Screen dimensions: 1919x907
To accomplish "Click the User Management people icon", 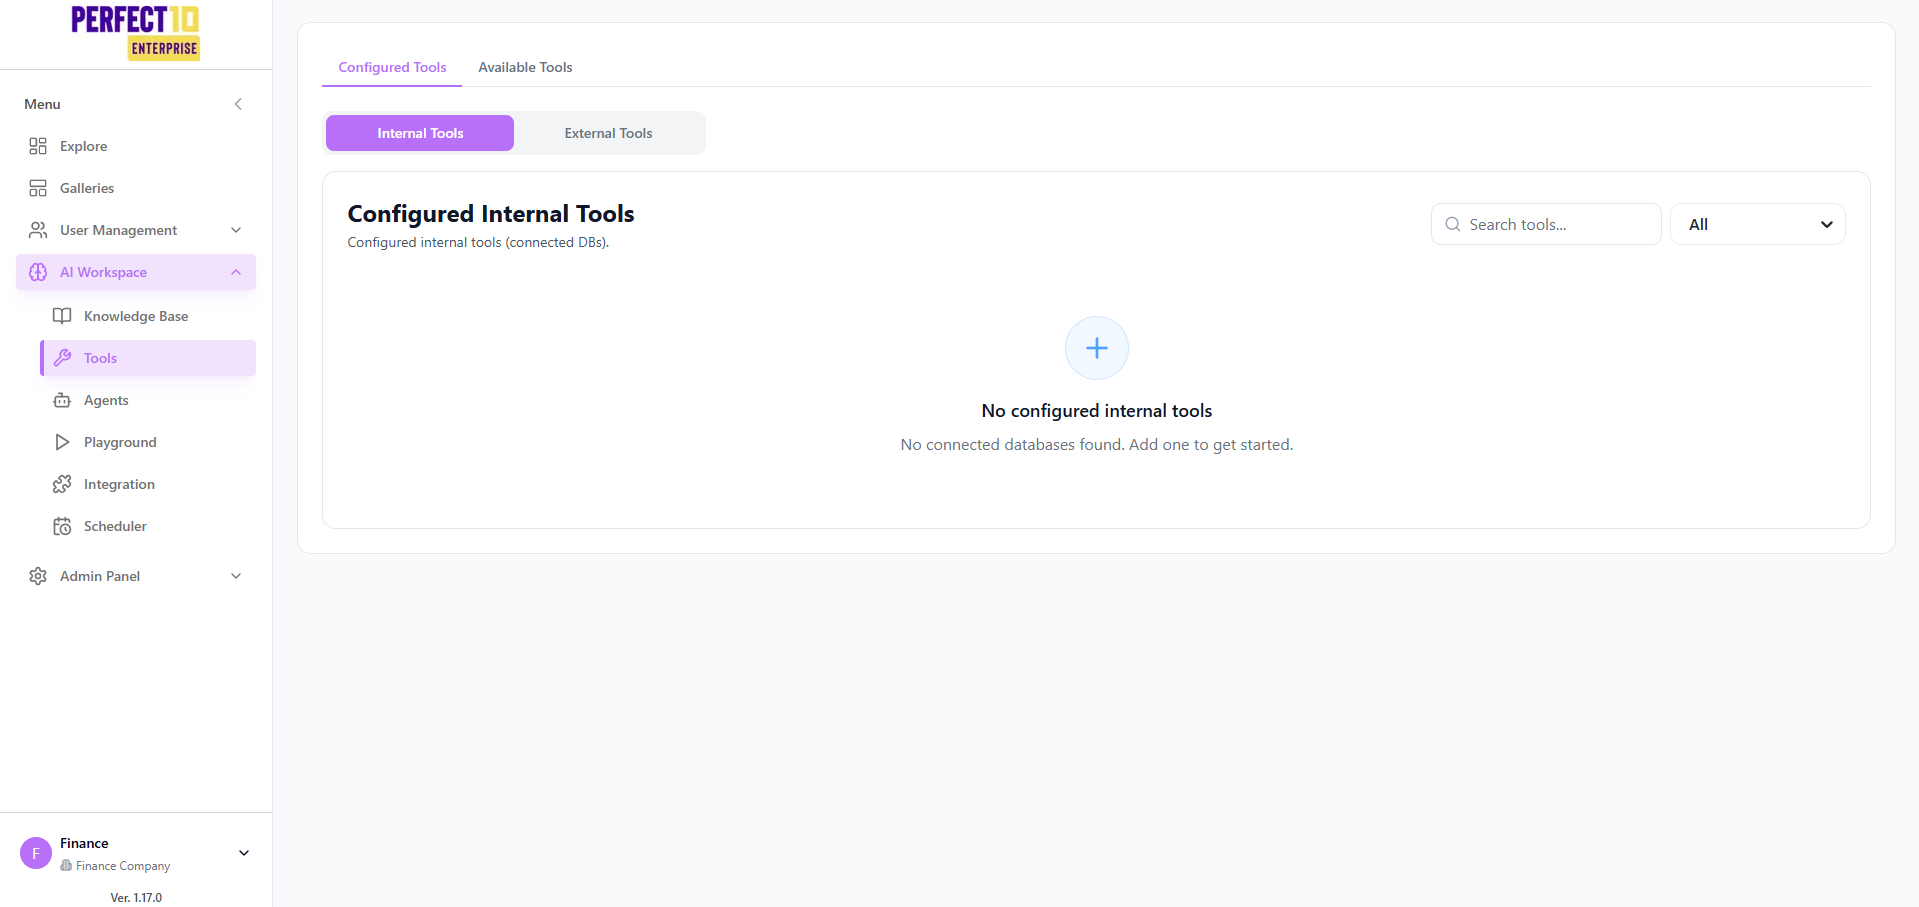I will pos(38,230).
